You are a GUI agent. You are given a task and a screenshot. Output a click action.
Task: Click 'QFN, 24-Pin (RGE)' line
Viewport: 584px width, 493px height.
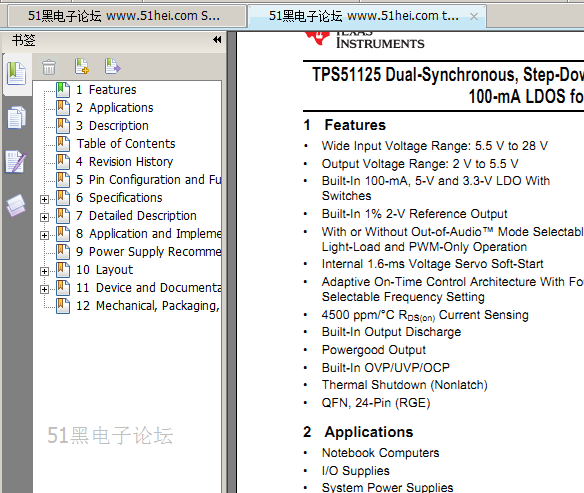point(376,403)
